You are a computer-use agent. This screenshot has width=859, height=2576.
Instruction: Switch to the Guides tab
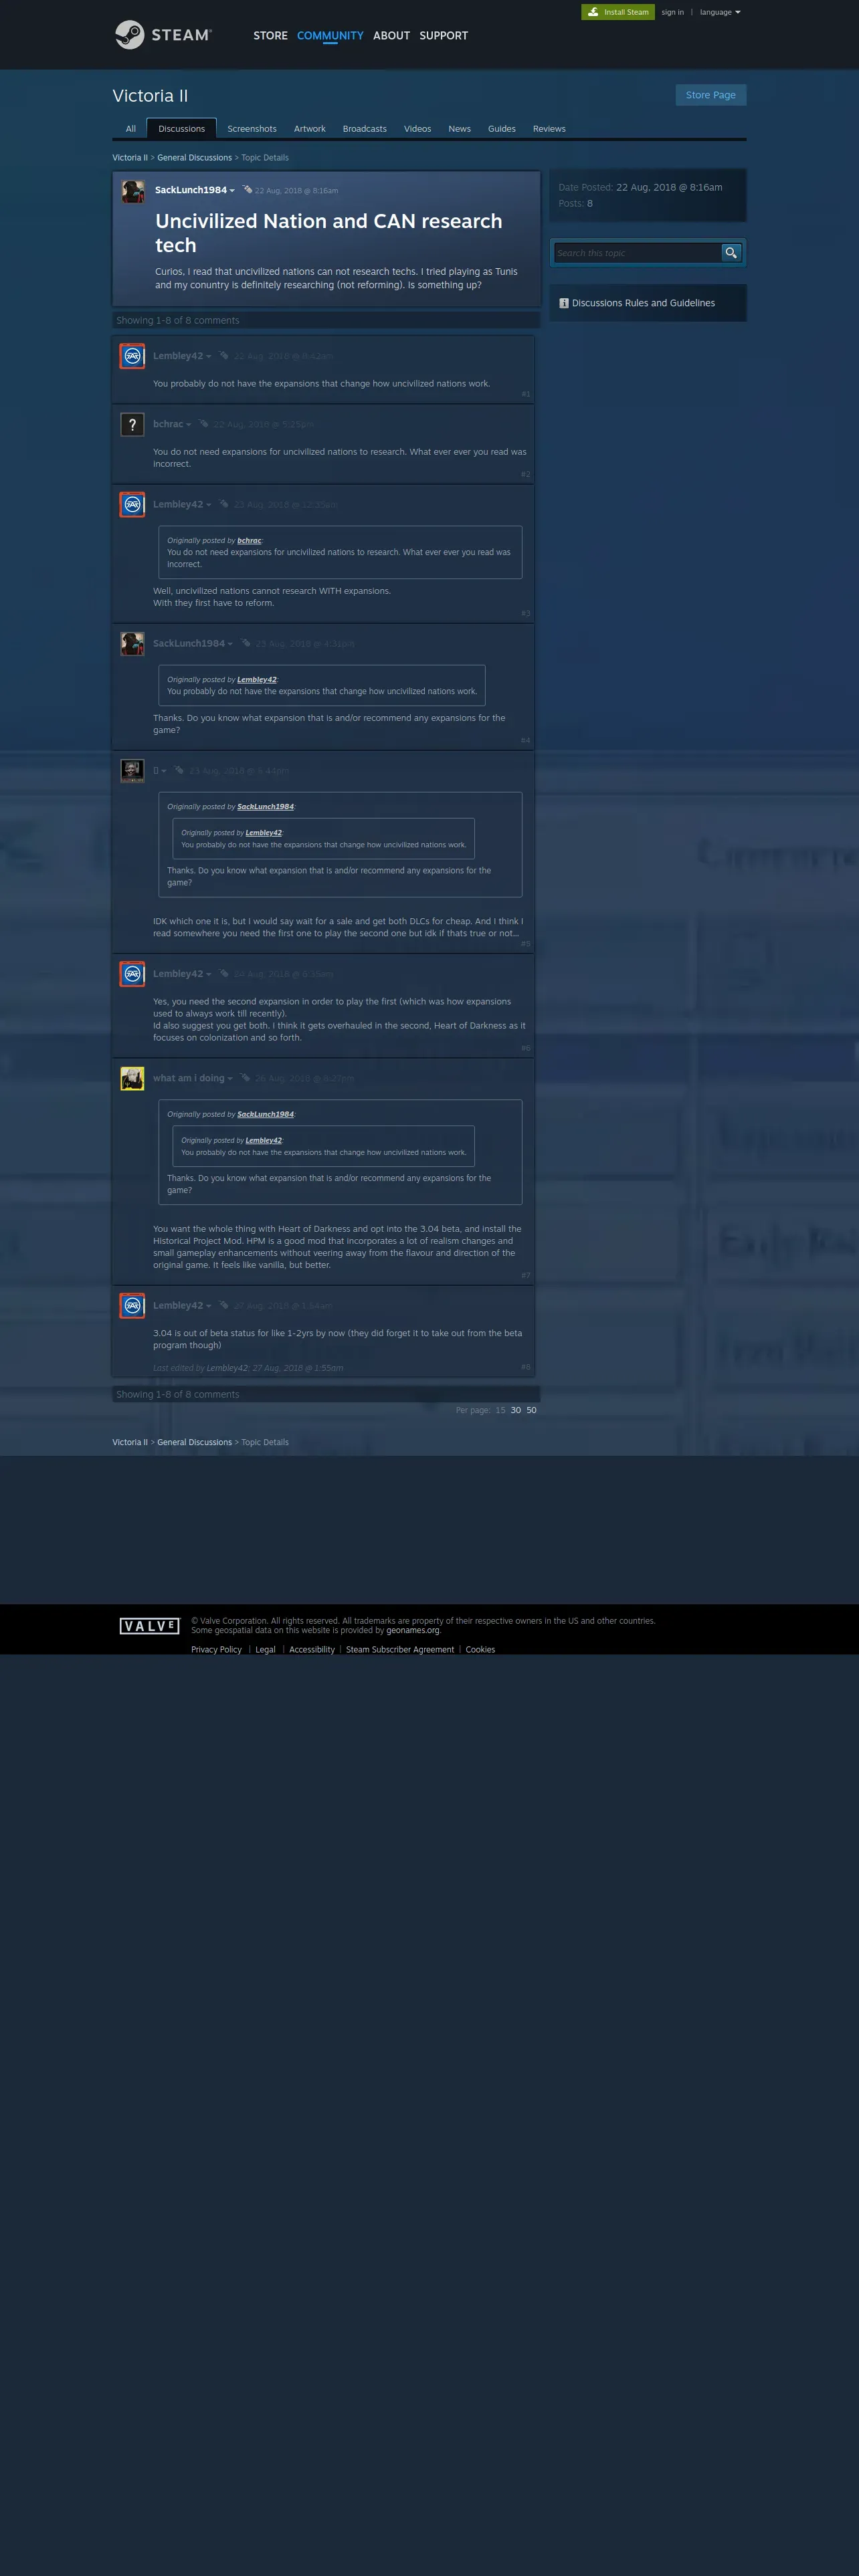coord(502,129)
